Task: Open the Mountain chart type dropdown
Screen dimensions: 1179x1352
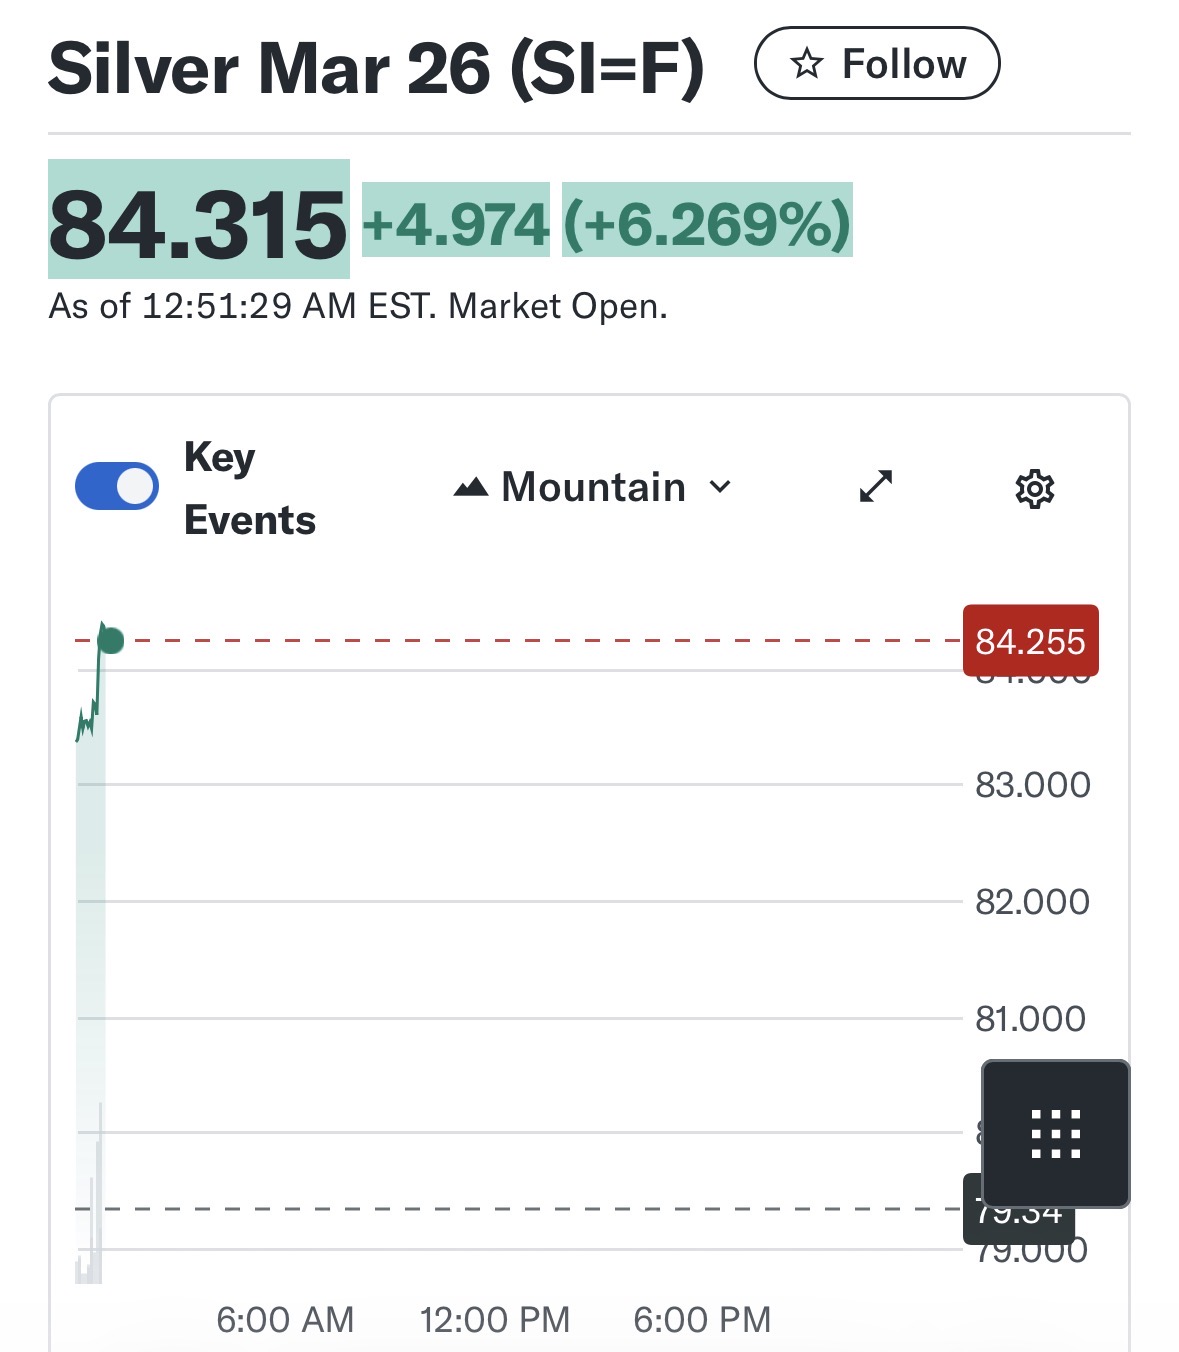Action: [594, 488]
